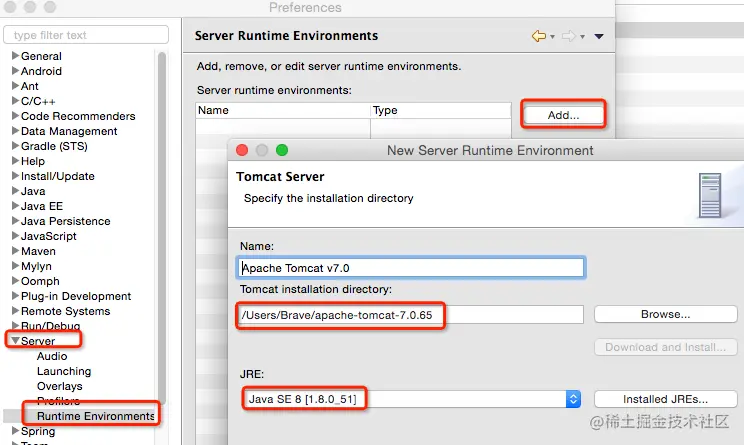Expand the Spring tree node

(15, 431)
